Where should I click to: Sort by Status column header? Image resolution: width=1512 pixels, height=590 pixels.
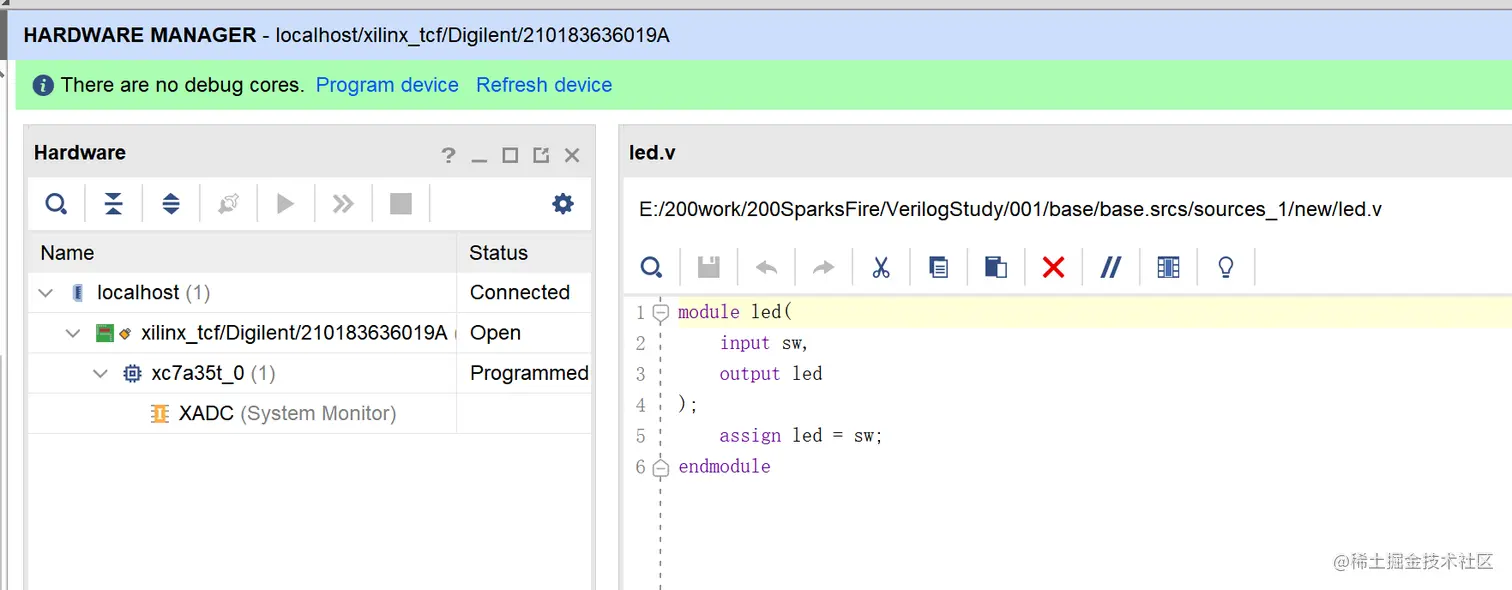524,253
